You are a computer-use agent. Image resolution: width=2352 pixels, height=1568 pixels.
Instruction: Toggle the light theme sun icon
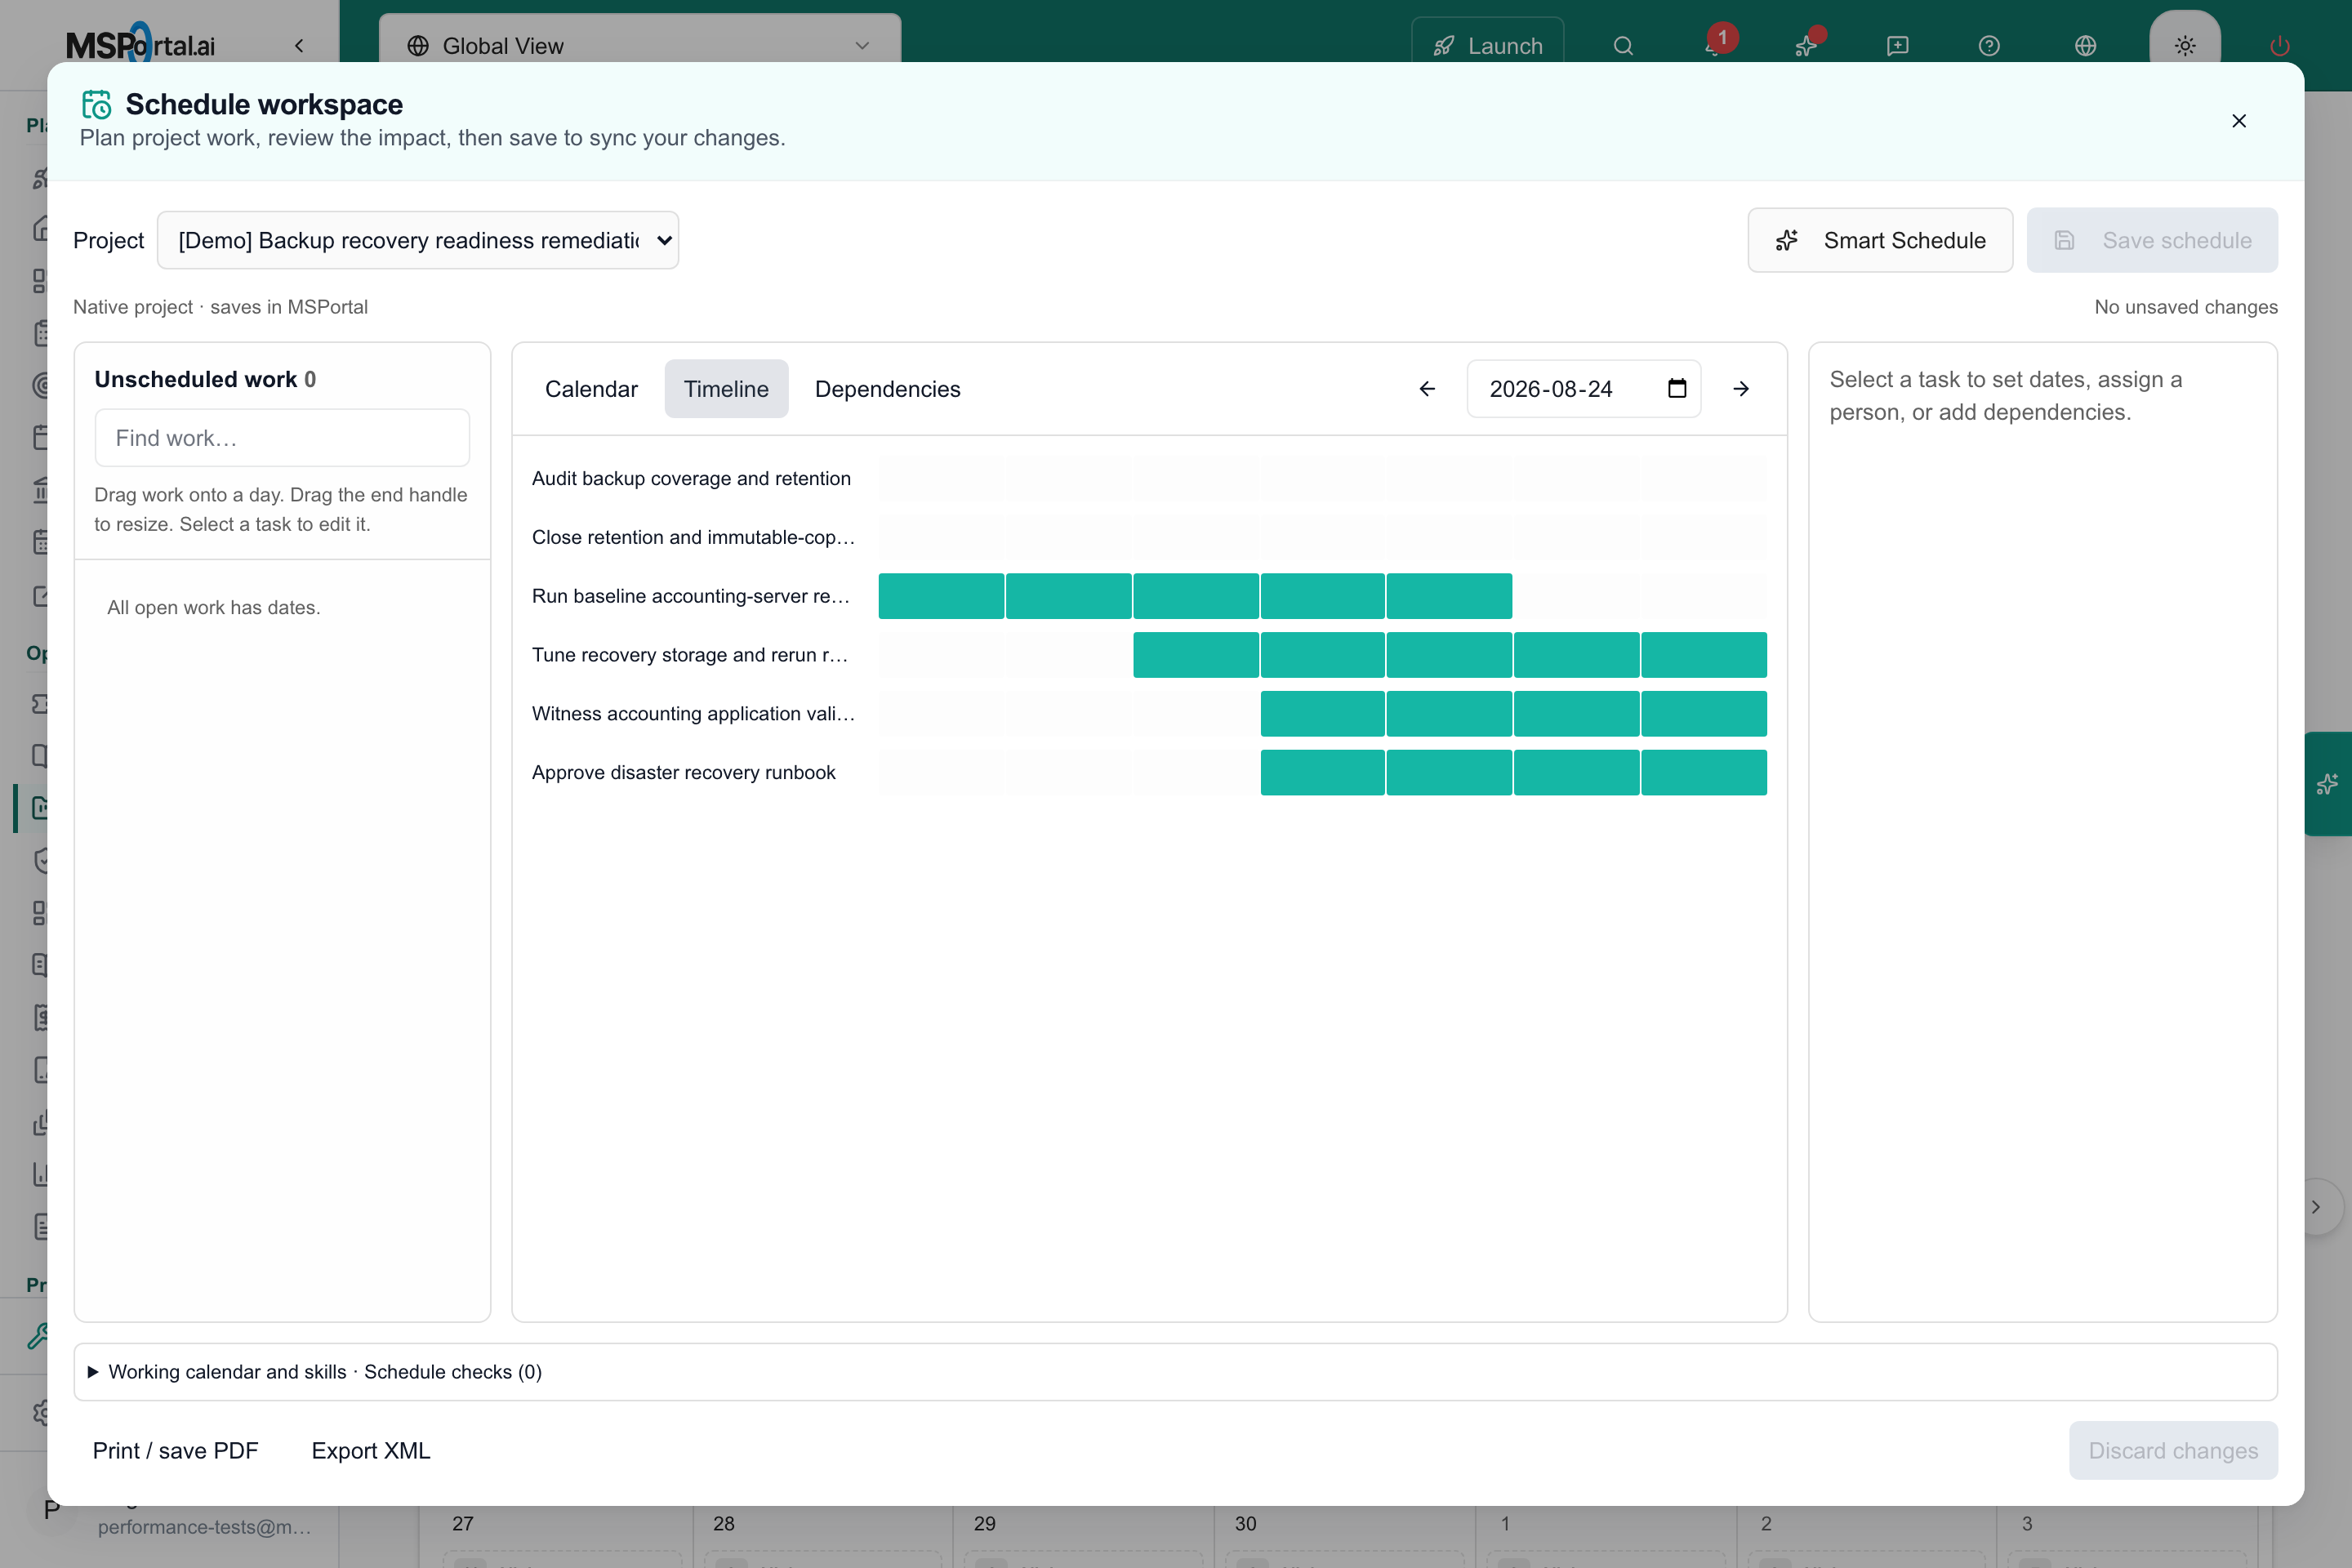coord(2185,46)
